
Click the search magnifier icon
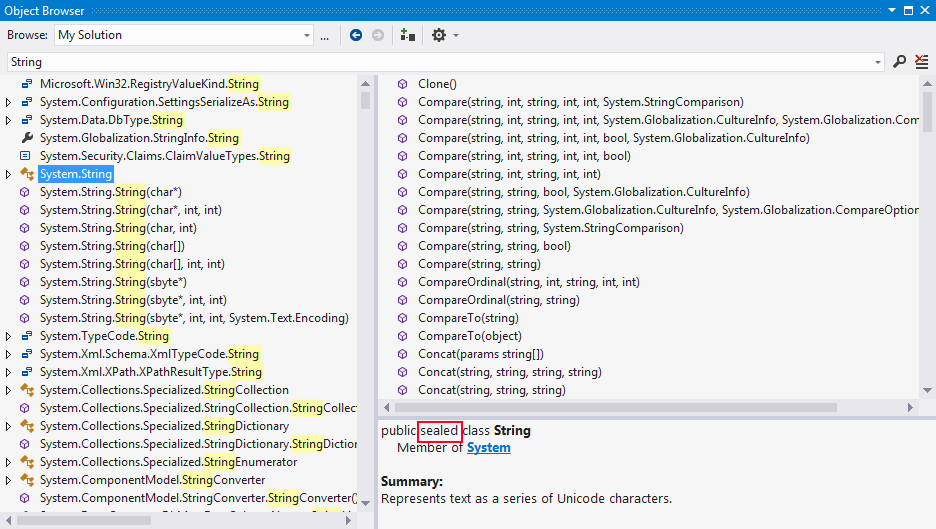[x=899, y=61]
